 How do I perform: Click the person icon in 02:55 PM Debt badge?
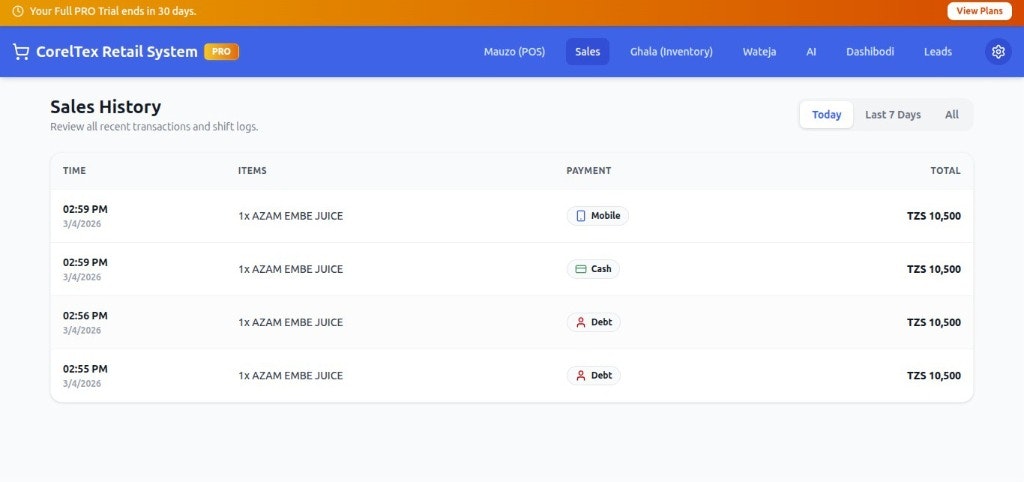coord(581,376)
